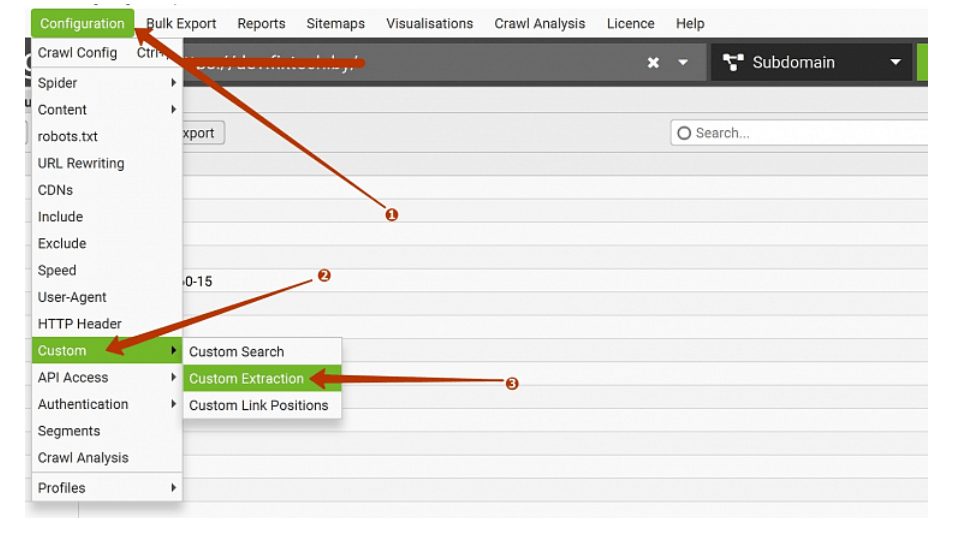Open the Reports menu
Viewport: 965px width, 537px height.
(x=261, y=23)
